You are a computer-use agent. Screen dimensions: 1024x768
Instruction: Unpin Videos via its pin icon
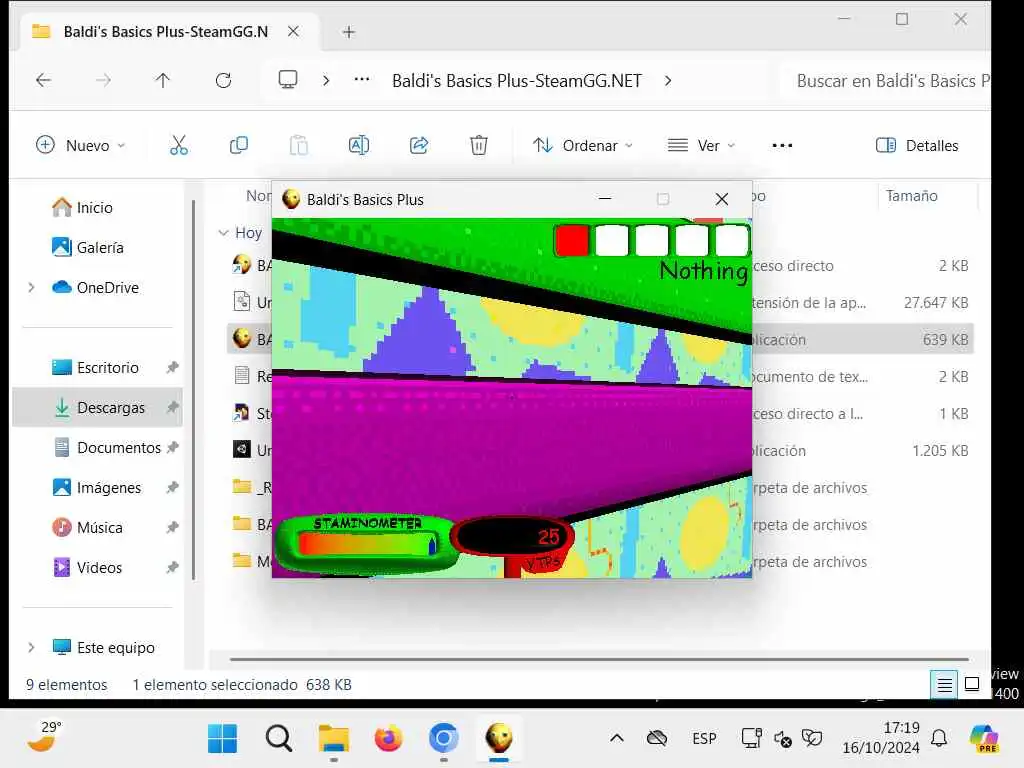172,568
